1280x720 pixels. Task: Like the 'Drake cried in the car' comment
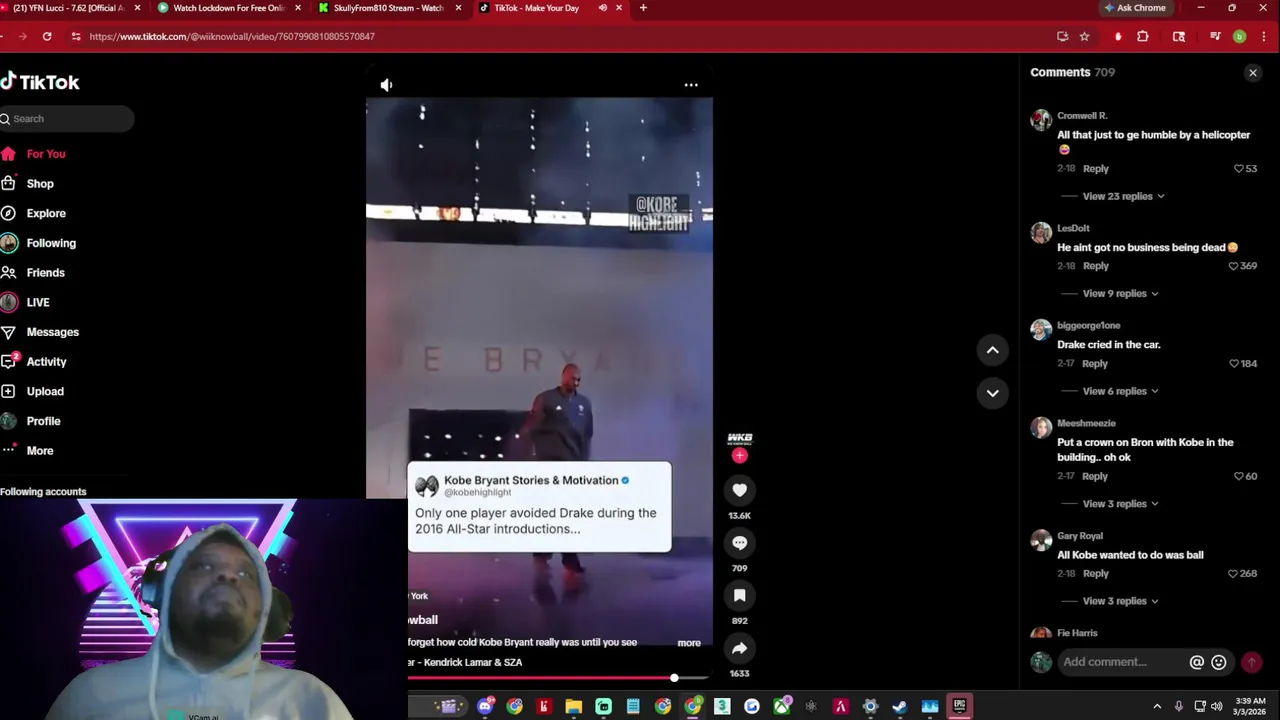(x=1233, y=364)
